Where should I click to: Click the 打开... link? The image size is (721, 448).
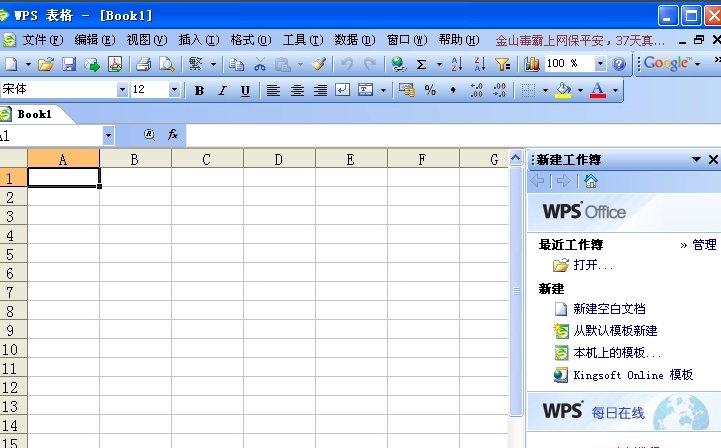[x=593, y=265]
